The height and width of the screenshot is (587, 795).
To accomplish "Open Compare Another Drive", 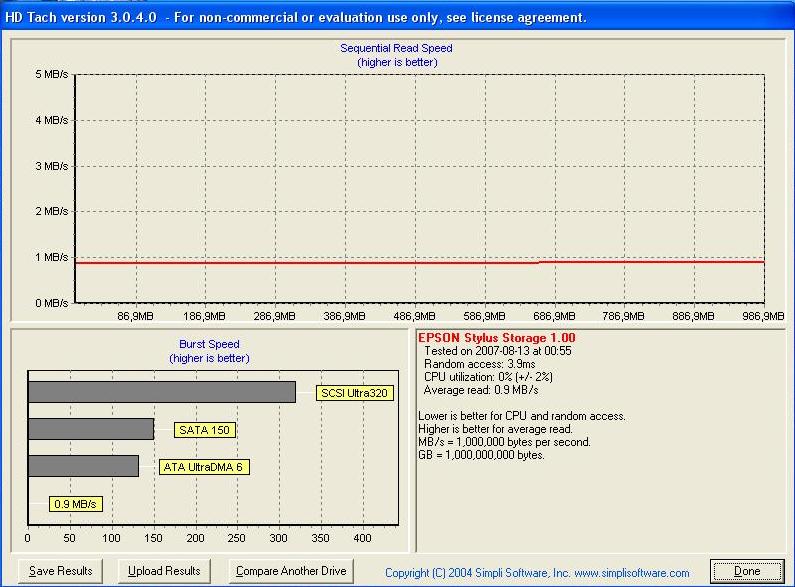I will coord(291,571).
